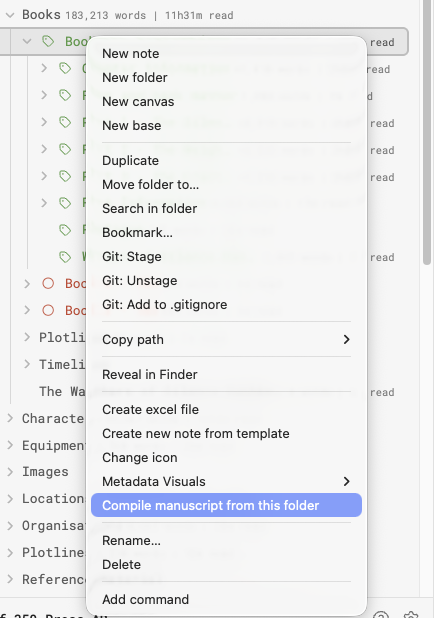Click the tag icon on the highlighted Book folder

tap(48, 41)
